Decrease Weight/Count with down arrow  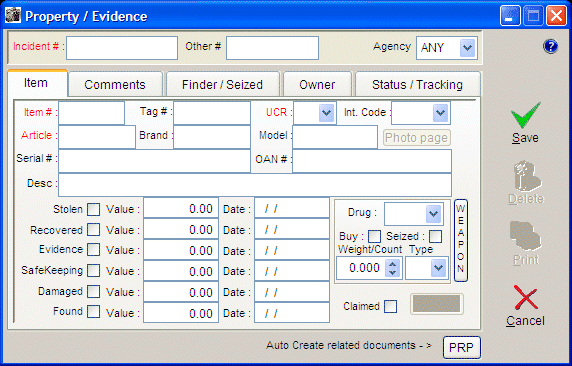coord(393,272)
